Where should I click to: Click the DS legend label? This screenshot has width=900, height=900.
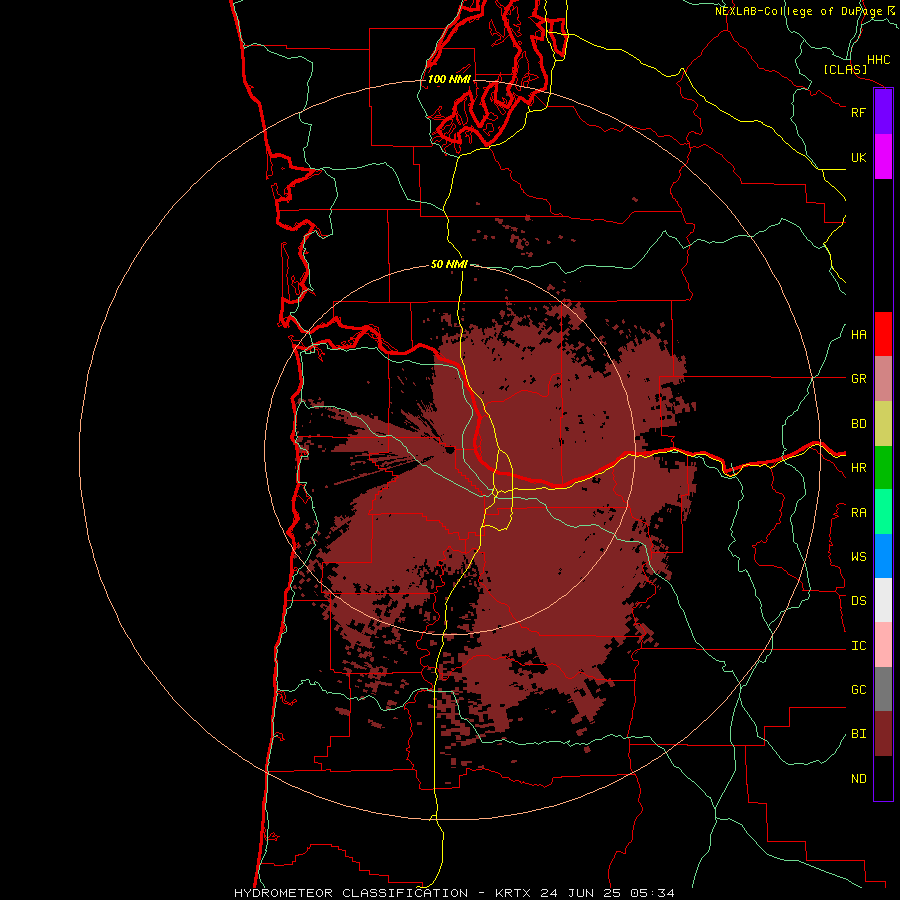coord(858,601)
